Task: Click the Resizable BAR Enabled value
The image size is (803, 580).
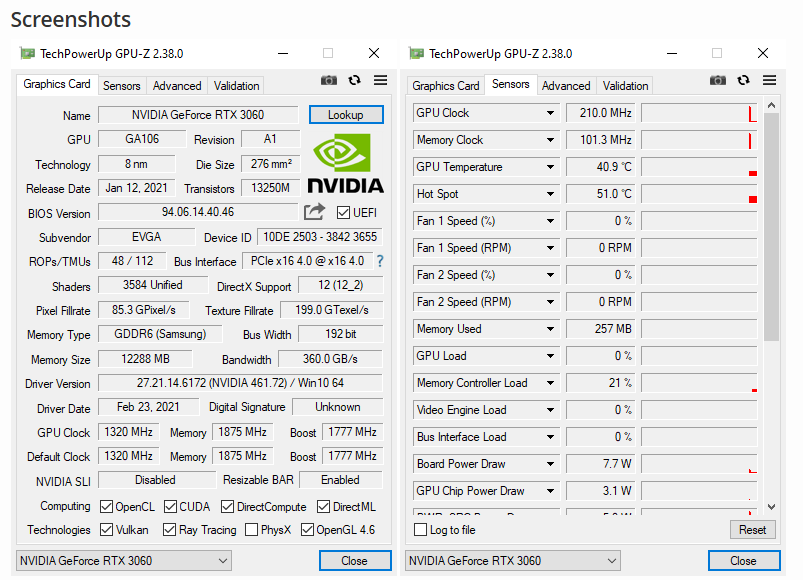Action: [341, 480]
